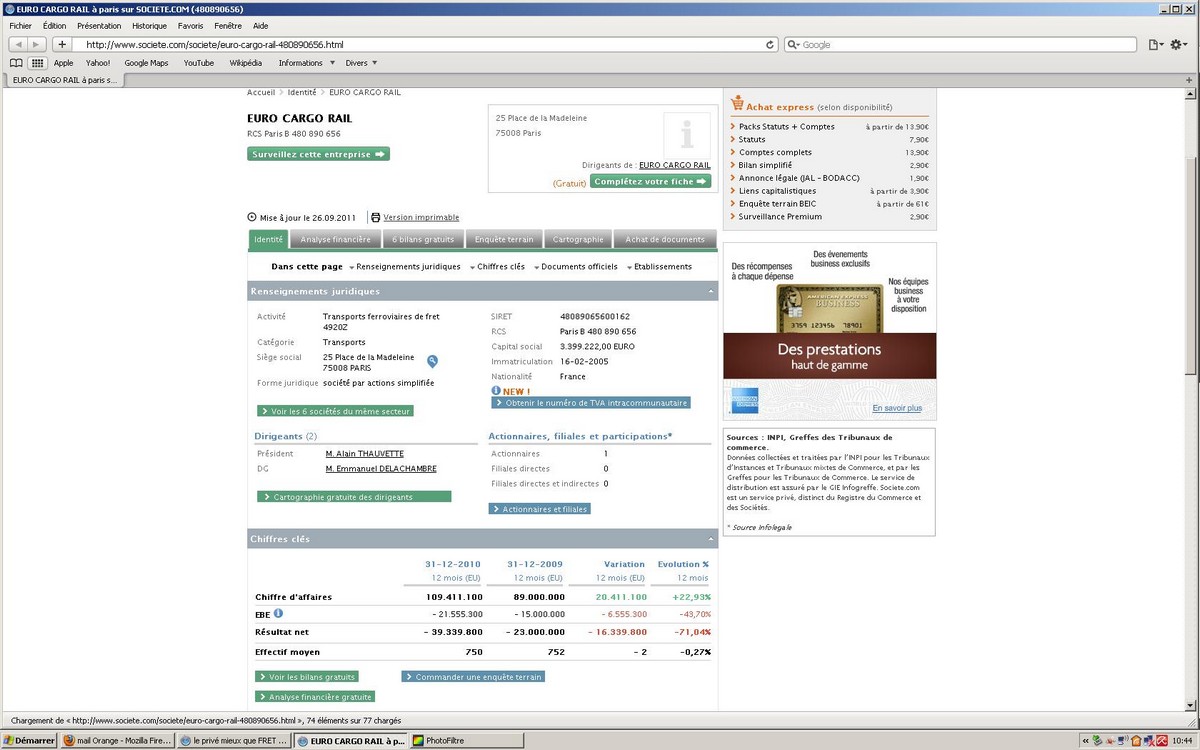Jump to Renseignements juridiques anchor

point(408,267)
